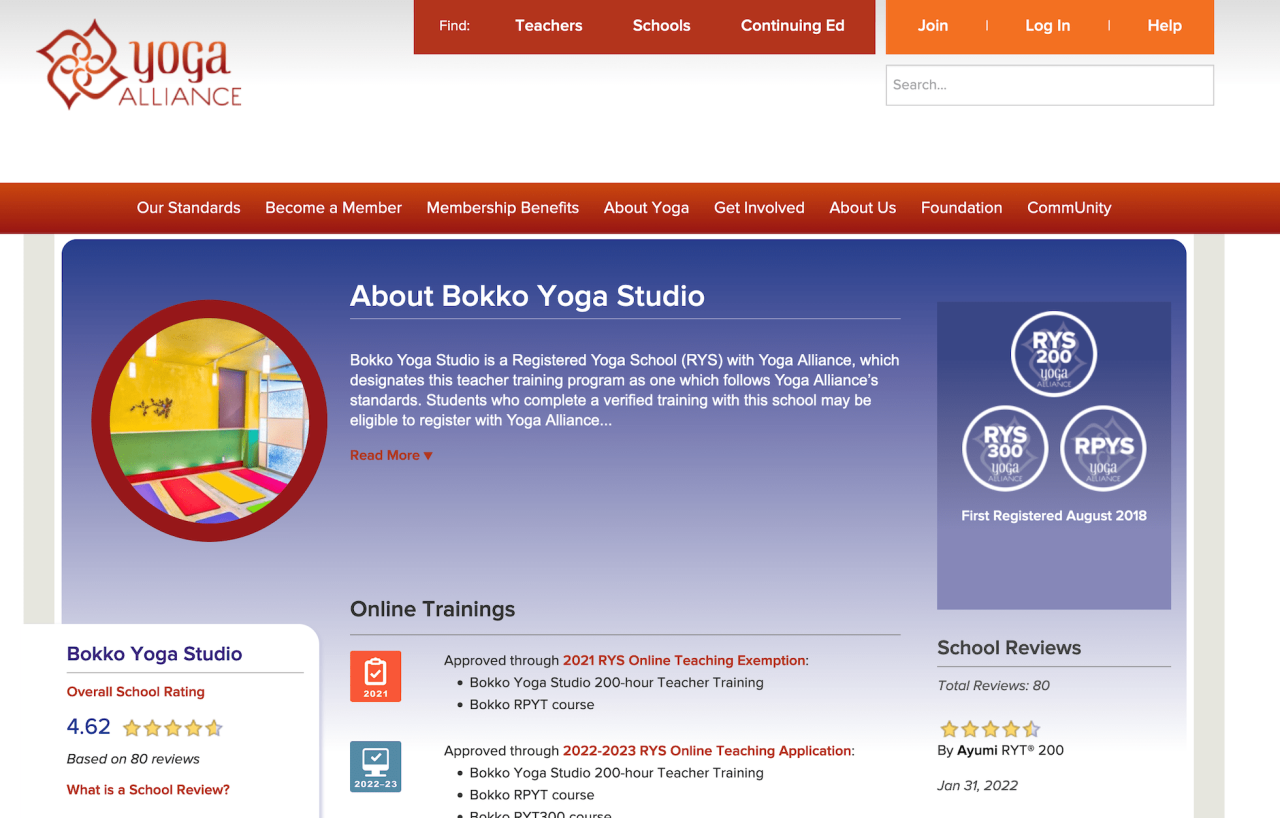This screenshot has width=1280, height=818.
Task: Click the star rating above Ayumi's review
Action: click(x=989, y=729)
